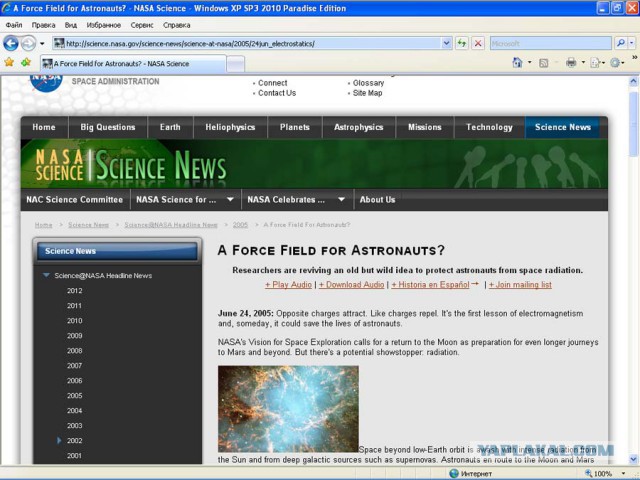Viewport: 640px width, 480px height.
Task: Click the Crab Nebula image
Action: 288,409
